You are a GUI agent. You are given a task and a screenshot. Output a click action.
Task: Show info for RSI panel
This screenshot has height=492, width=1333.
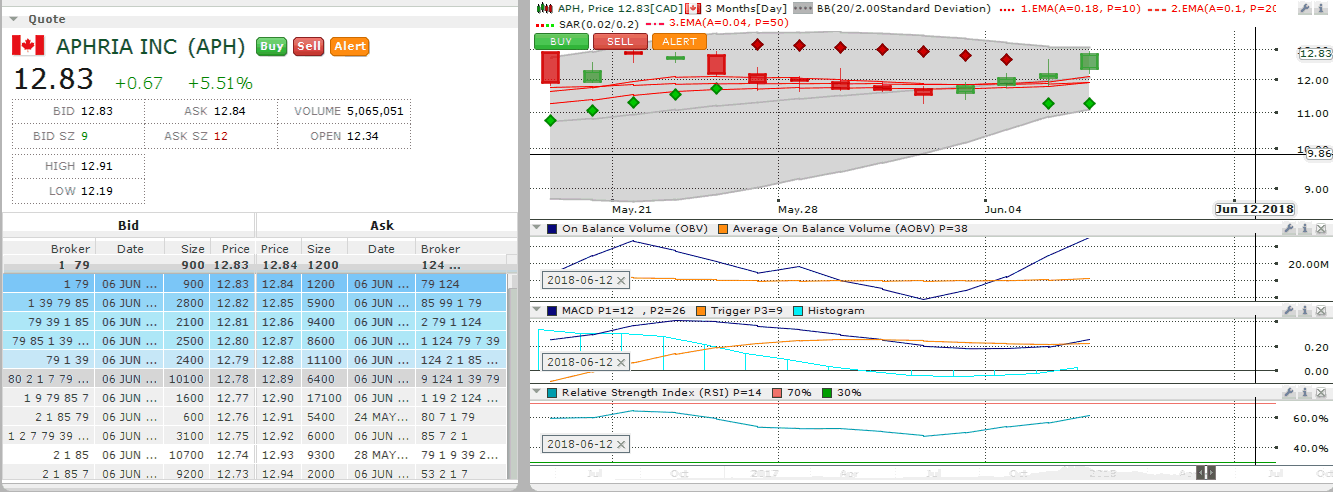(1304, 393)
